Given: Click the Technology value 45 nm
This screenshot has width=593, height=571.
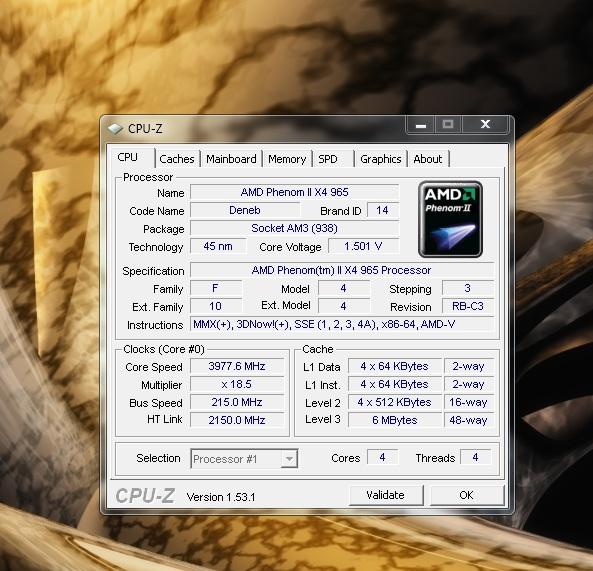Looking at the screenshot, I should click(x=218, y=246).
